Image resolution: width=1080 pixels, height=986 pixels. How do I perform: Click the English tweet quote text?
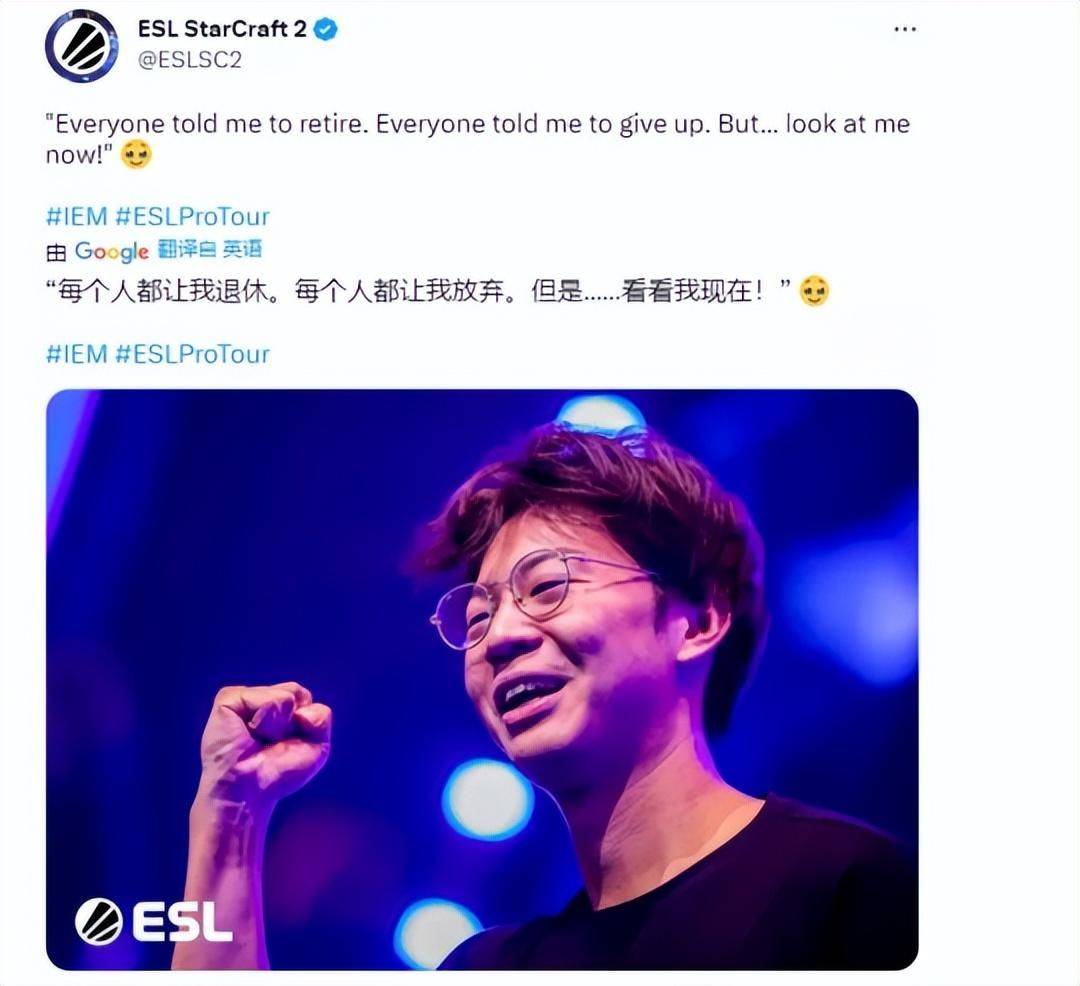(x=477, y=139)
